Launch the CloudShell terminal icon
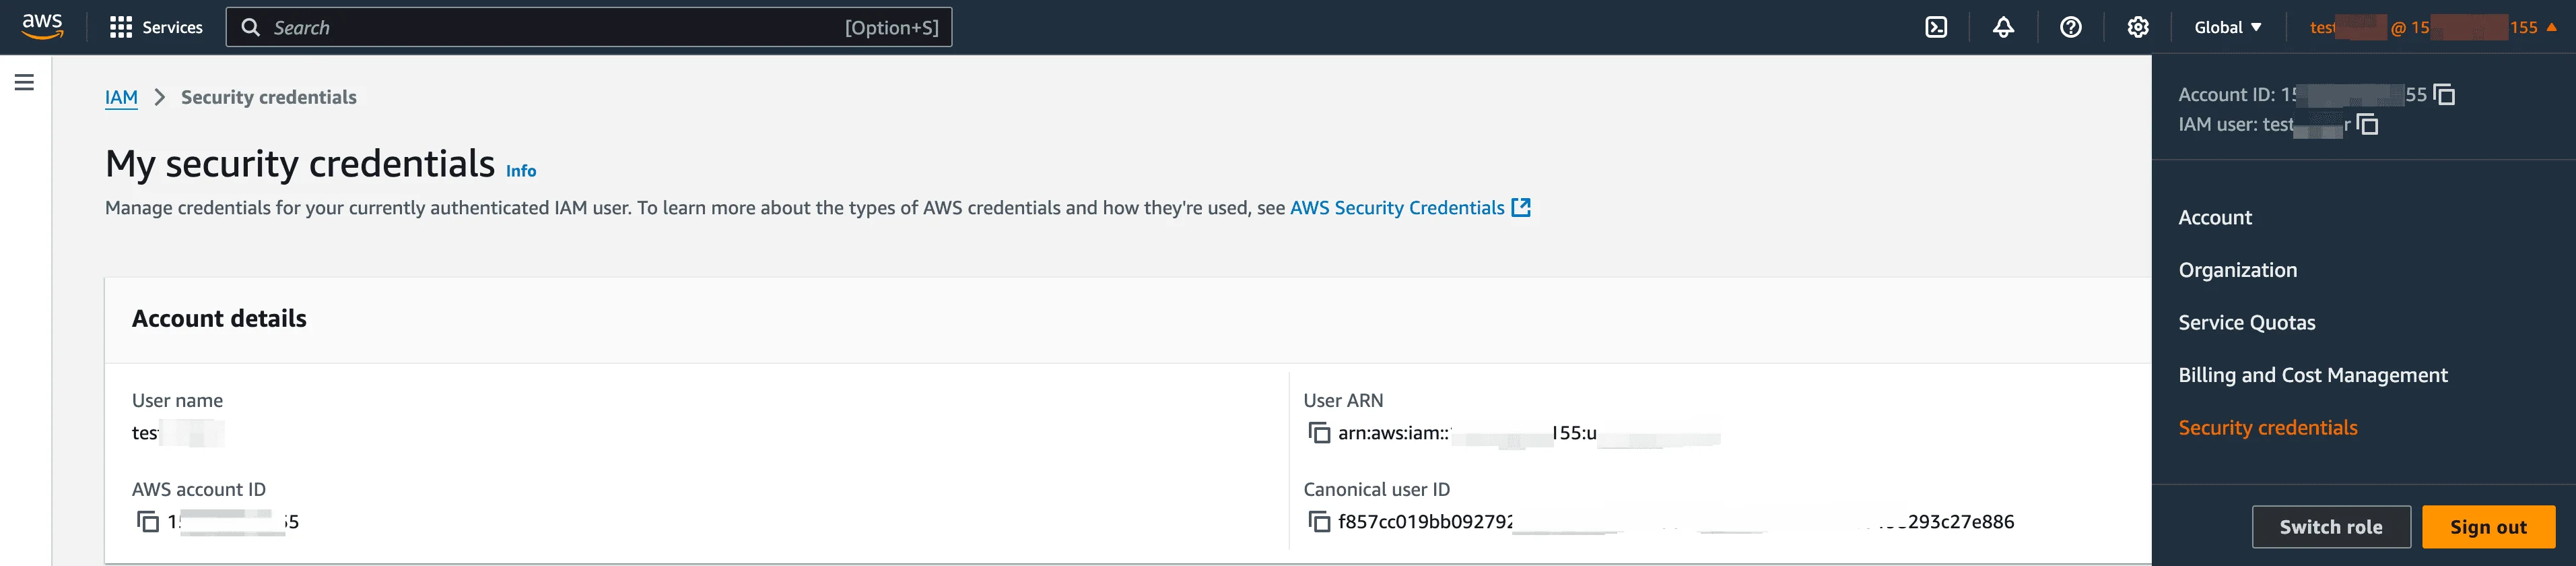 (1936, 27)
